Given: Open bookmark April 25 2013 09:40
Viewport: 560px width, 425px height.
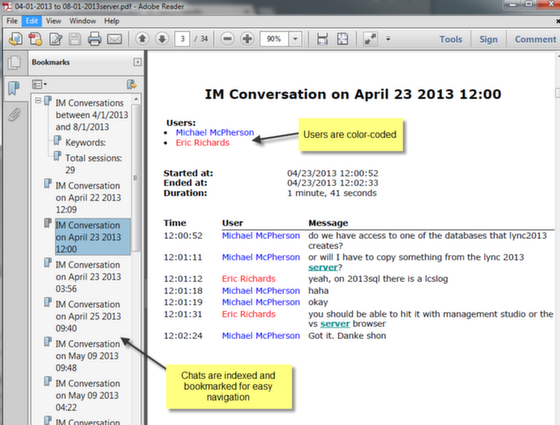Looking at the screenshot, I should click(88, 316).
